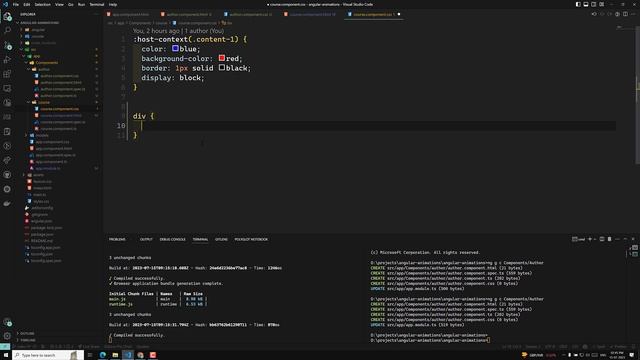640x360 pixels.
Task: Click the Windows Start button
Action: (6, 355)
